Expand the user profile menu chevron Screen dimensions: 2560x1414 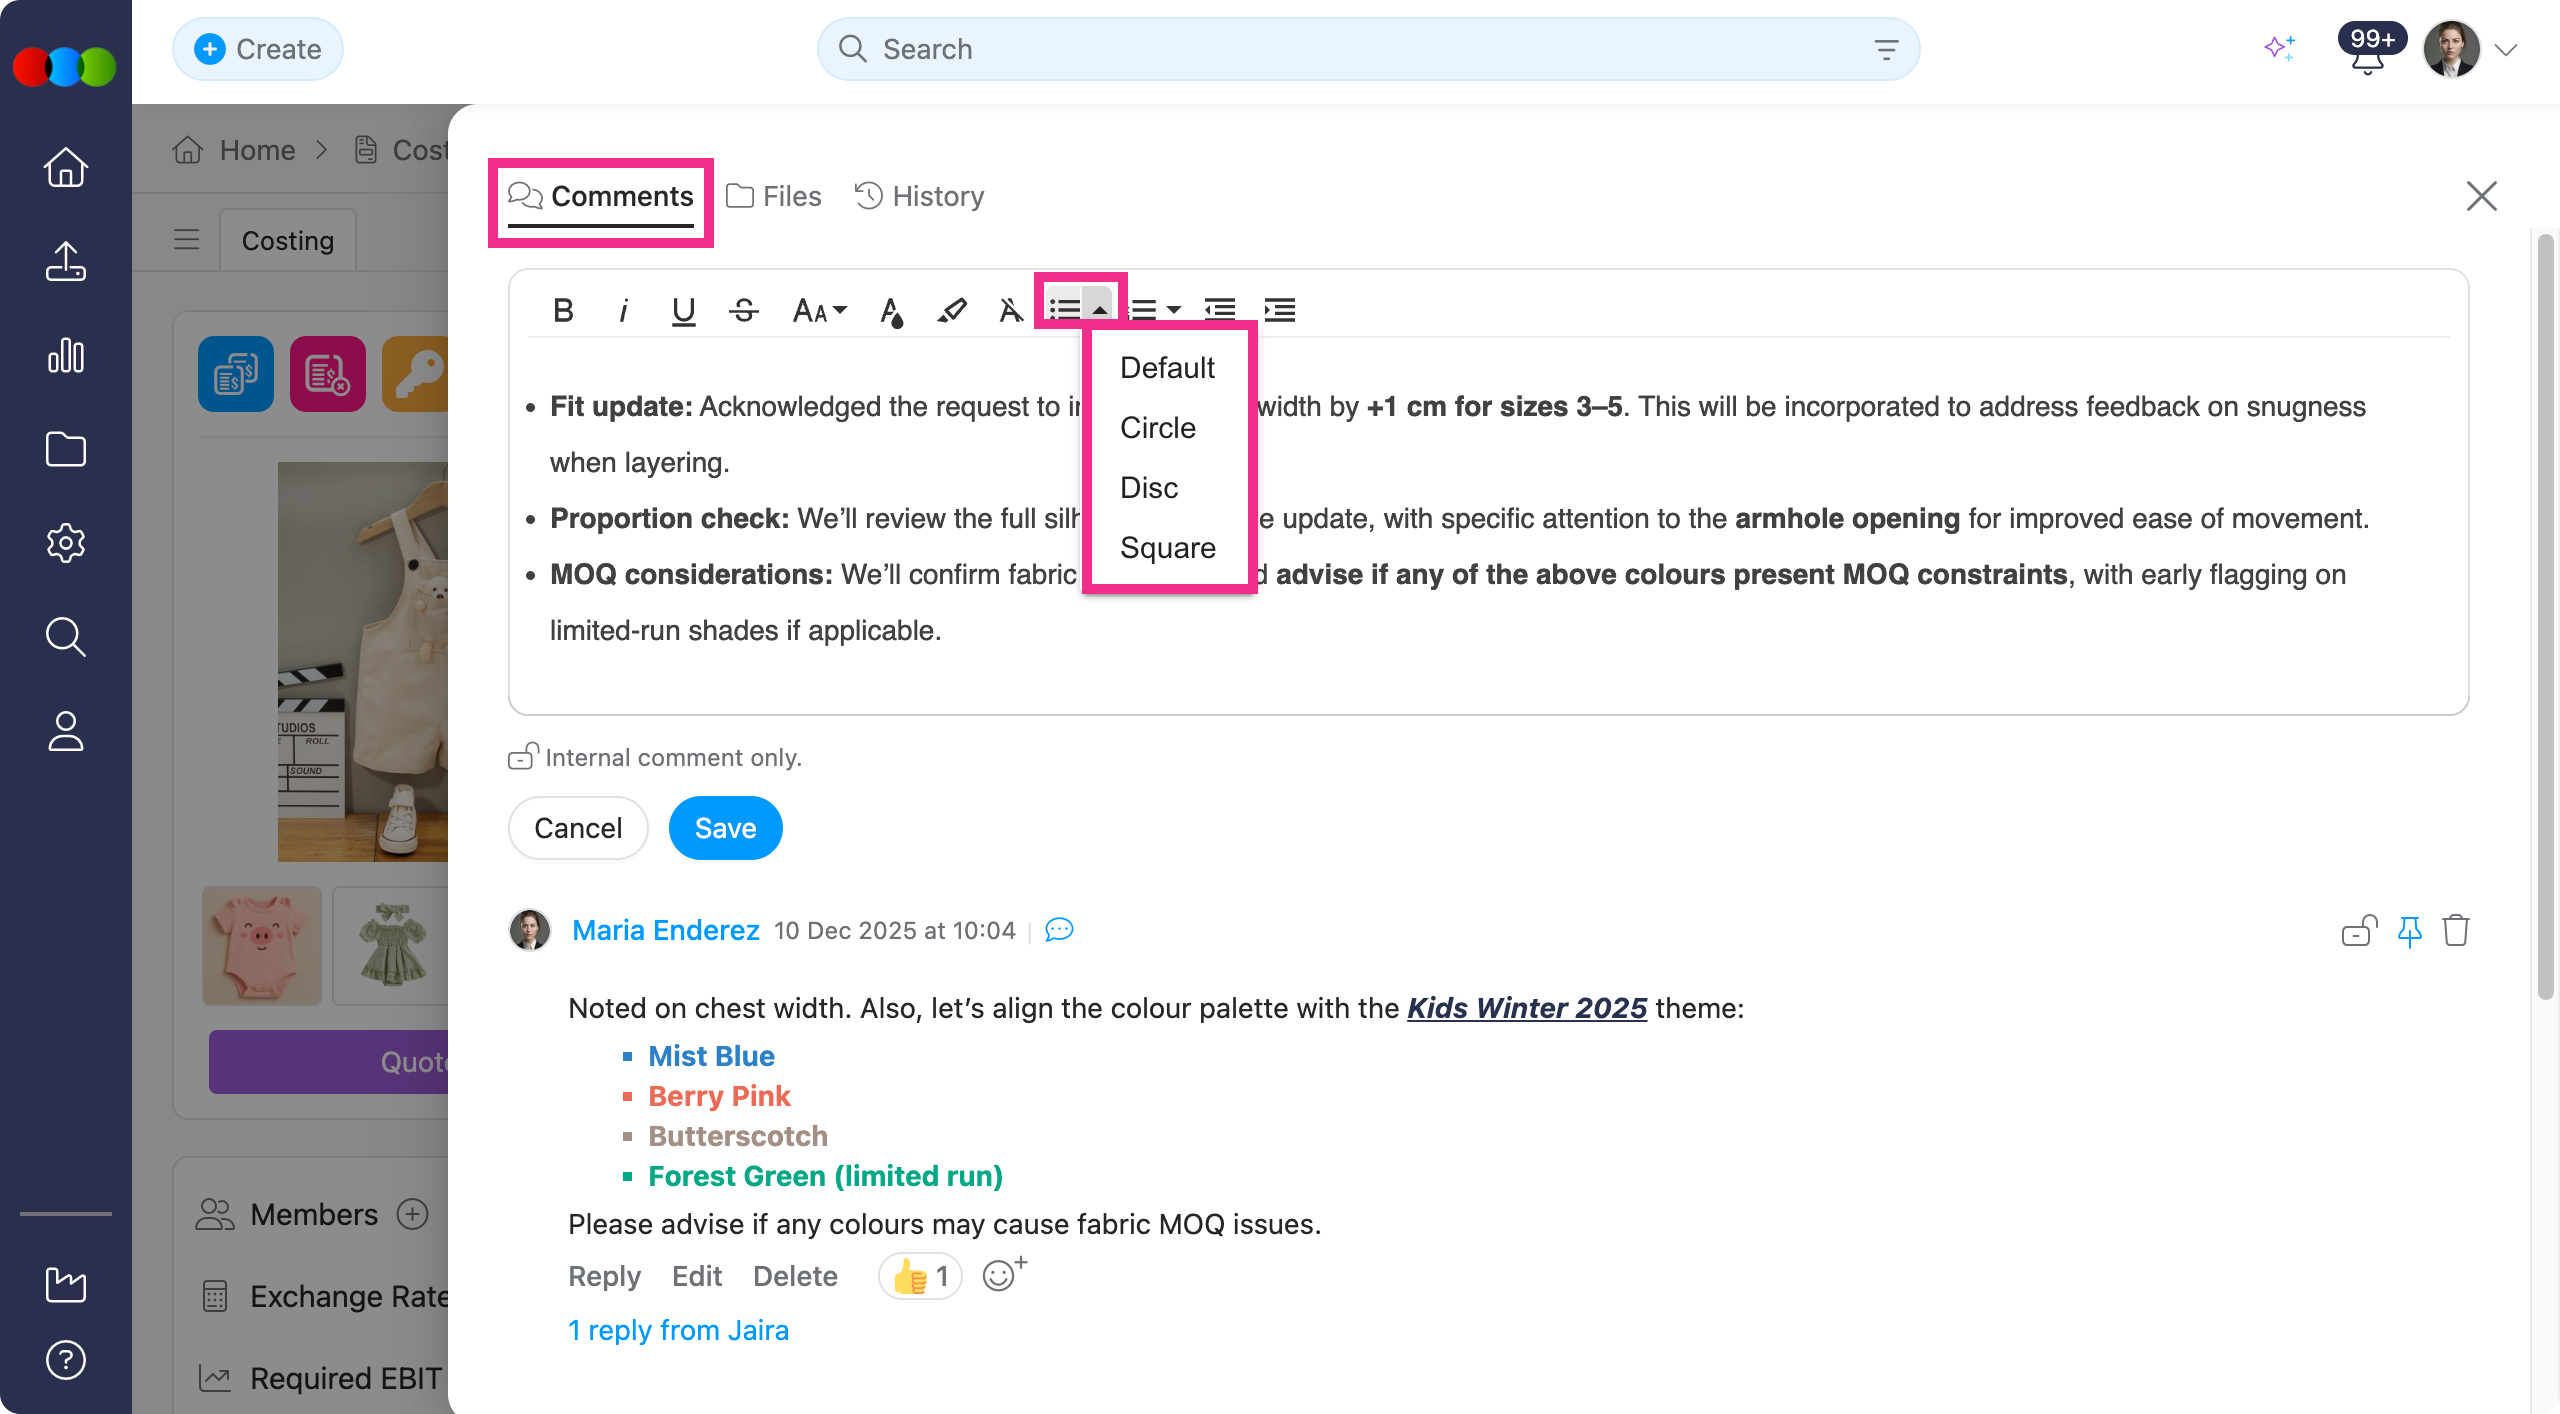click(2506, 50)
